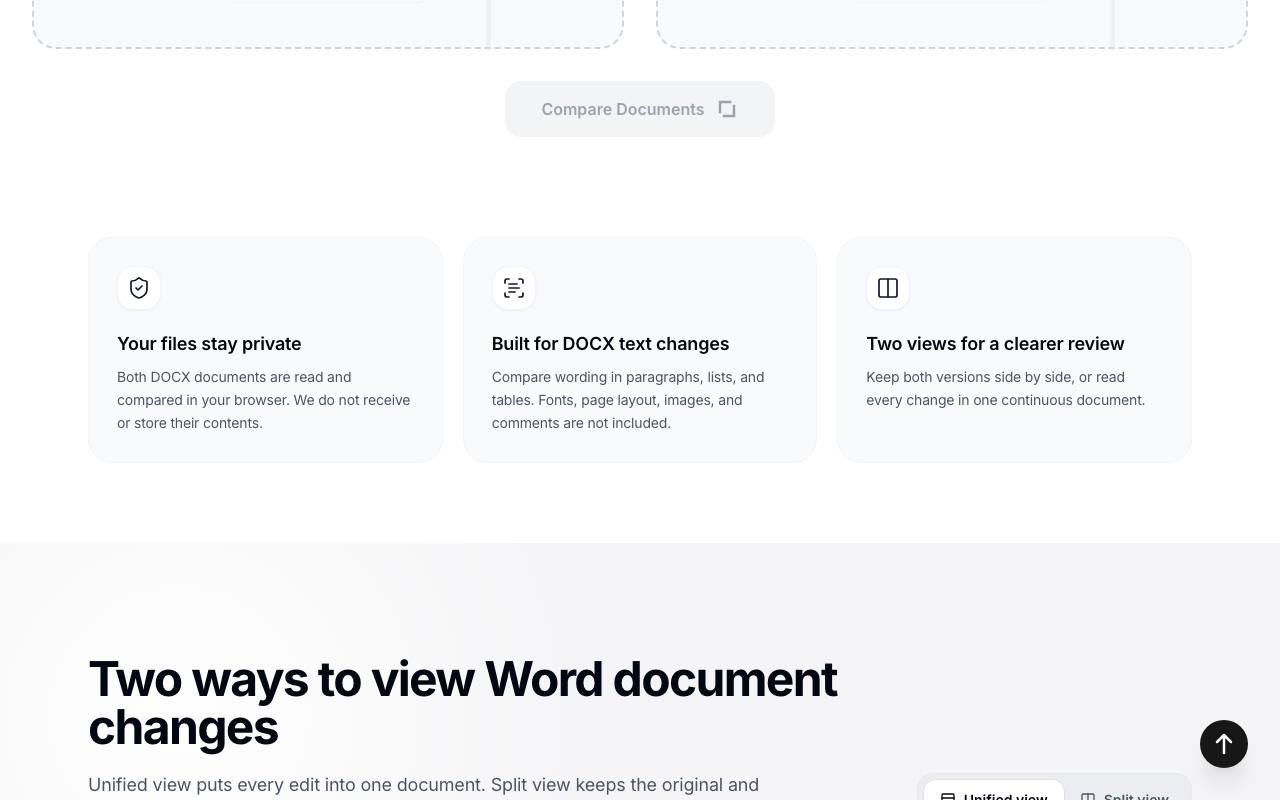This screenshot has width=1280, height=800.
Task: Click the compare icon beside Compare Documents
Action: click(x=727, y=109)
